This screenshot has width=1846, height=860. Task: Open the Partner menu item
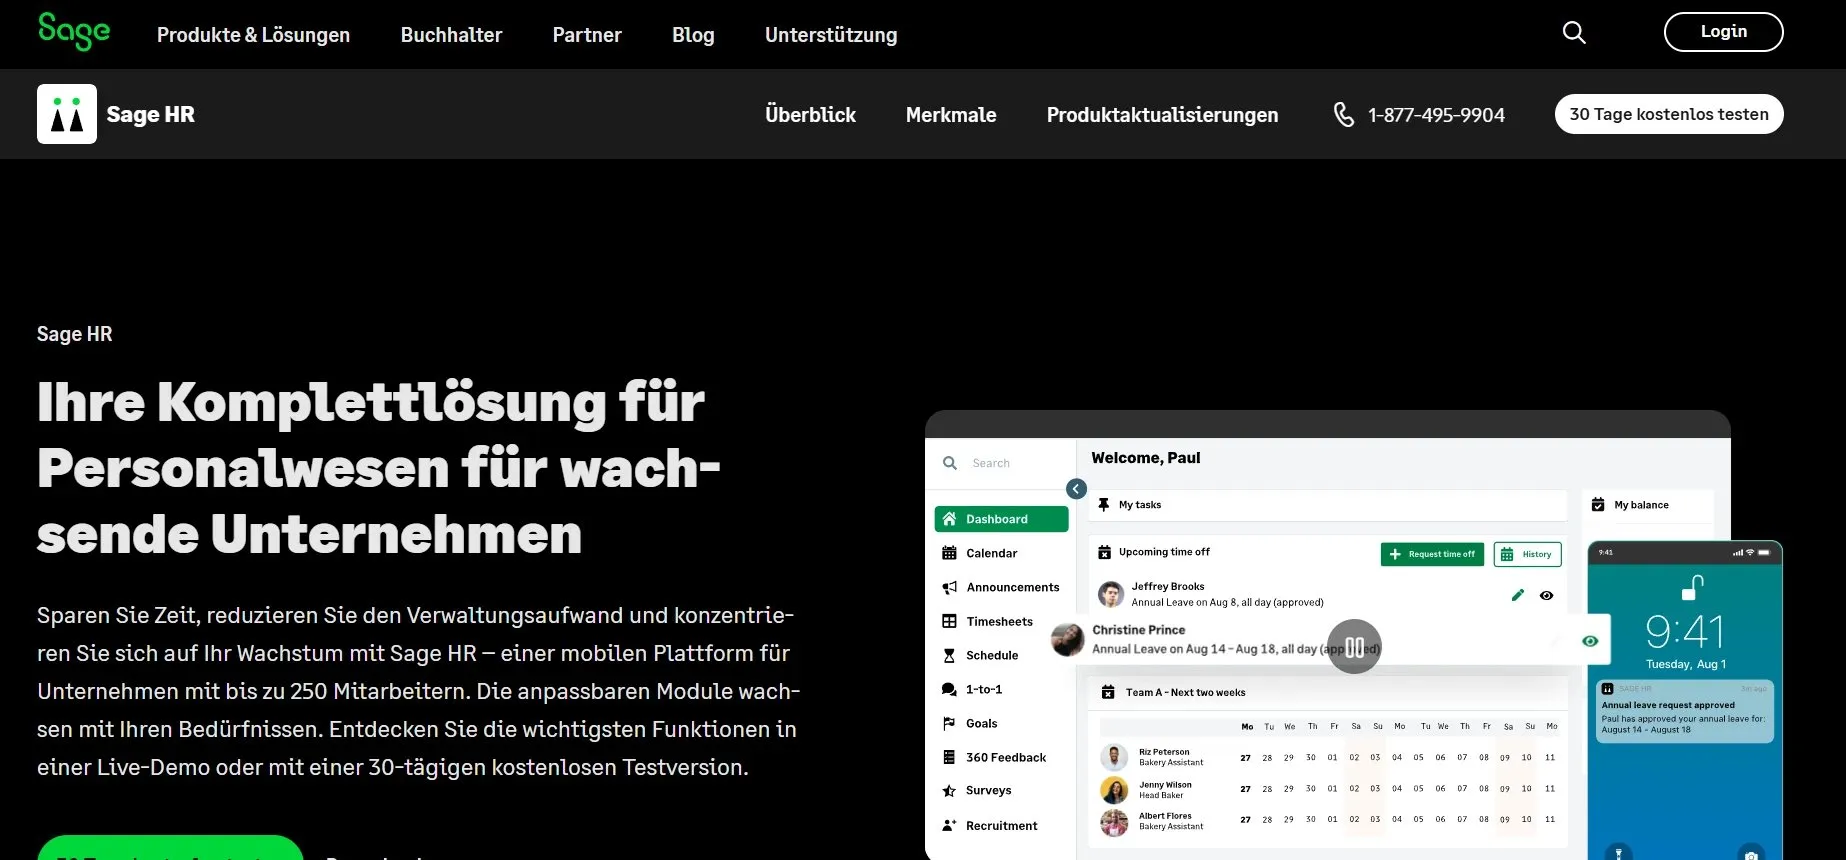[x=587, y=35]
